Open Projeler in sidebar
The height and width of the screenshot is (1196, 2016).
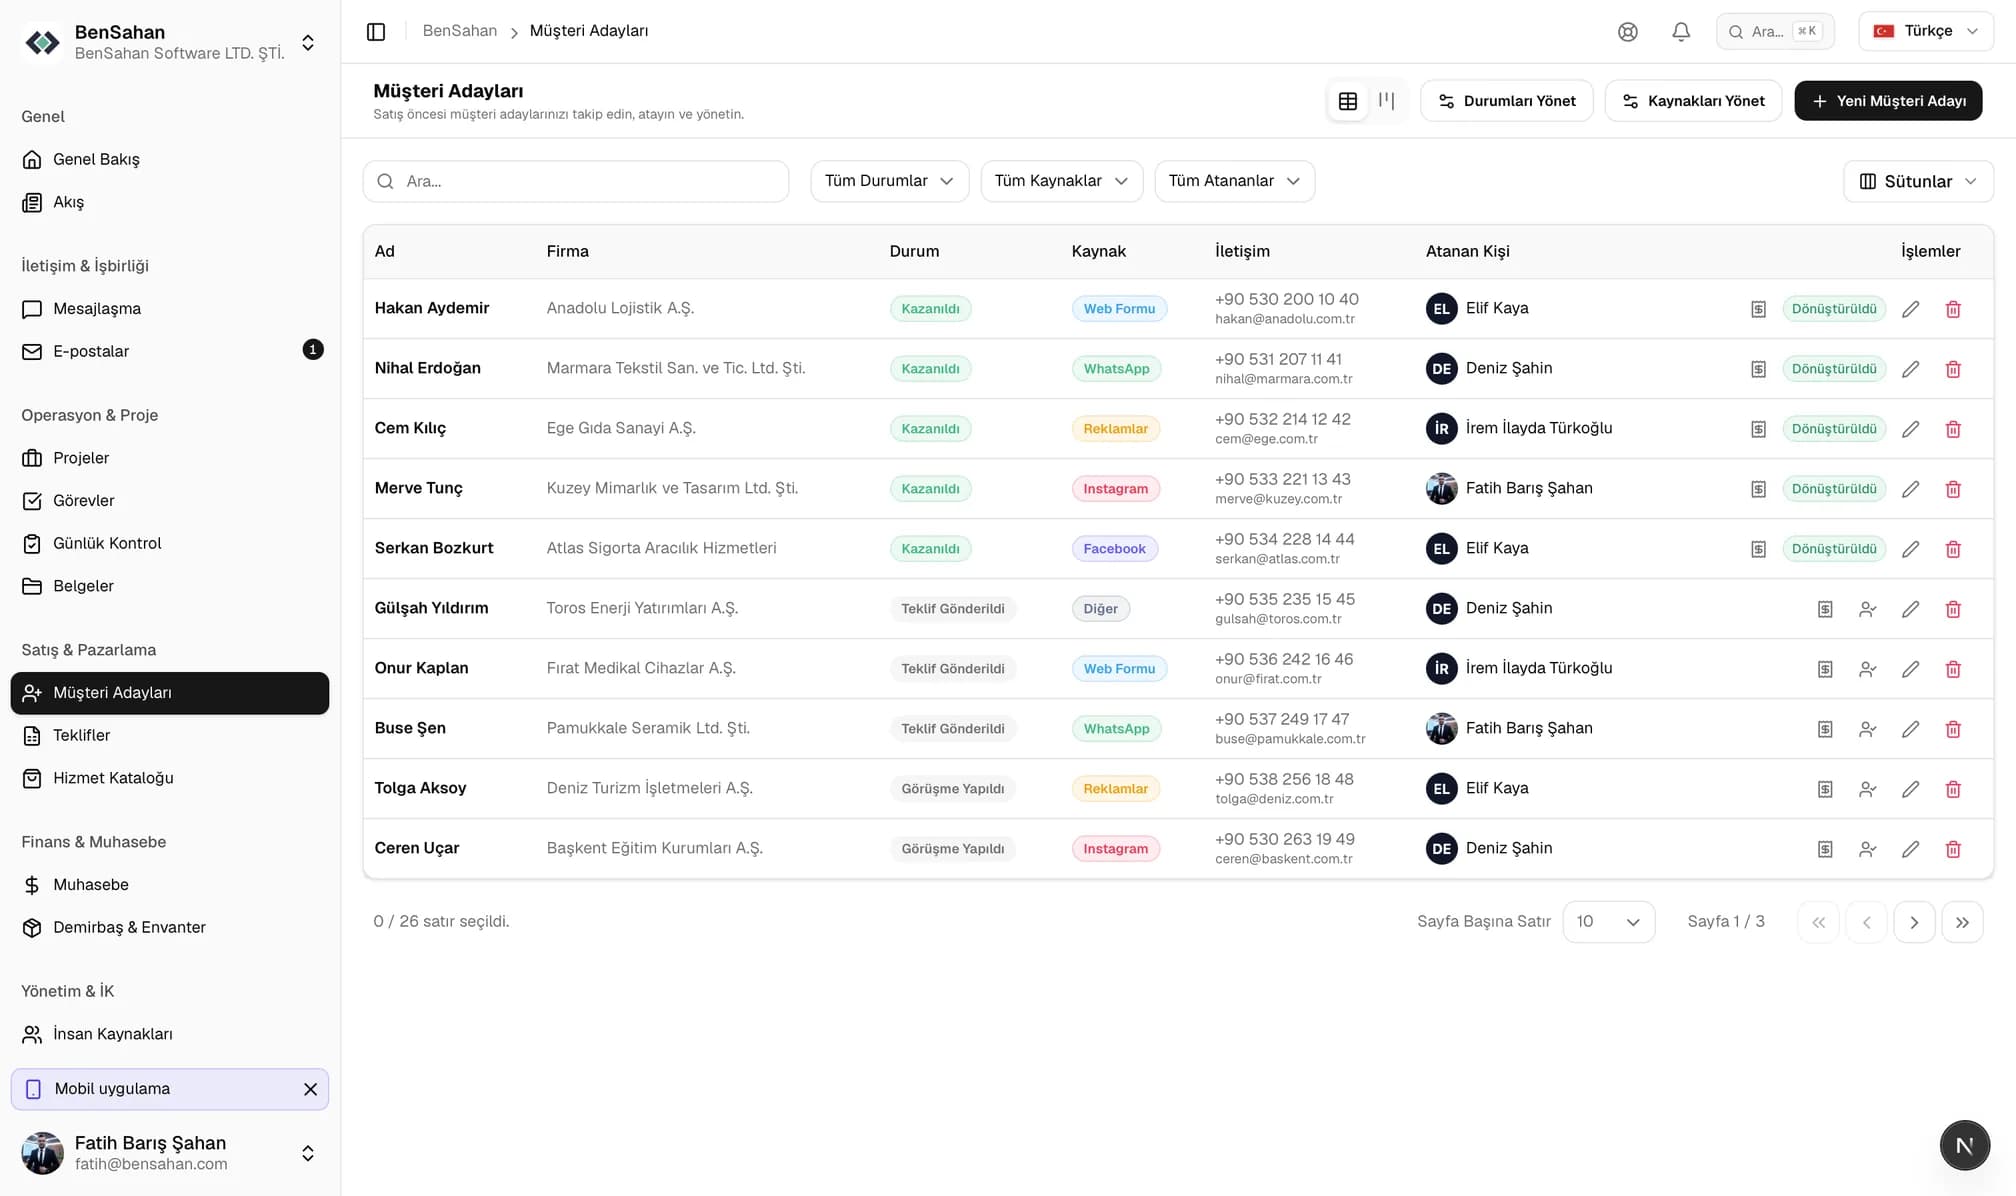click(x=170, y=458)
